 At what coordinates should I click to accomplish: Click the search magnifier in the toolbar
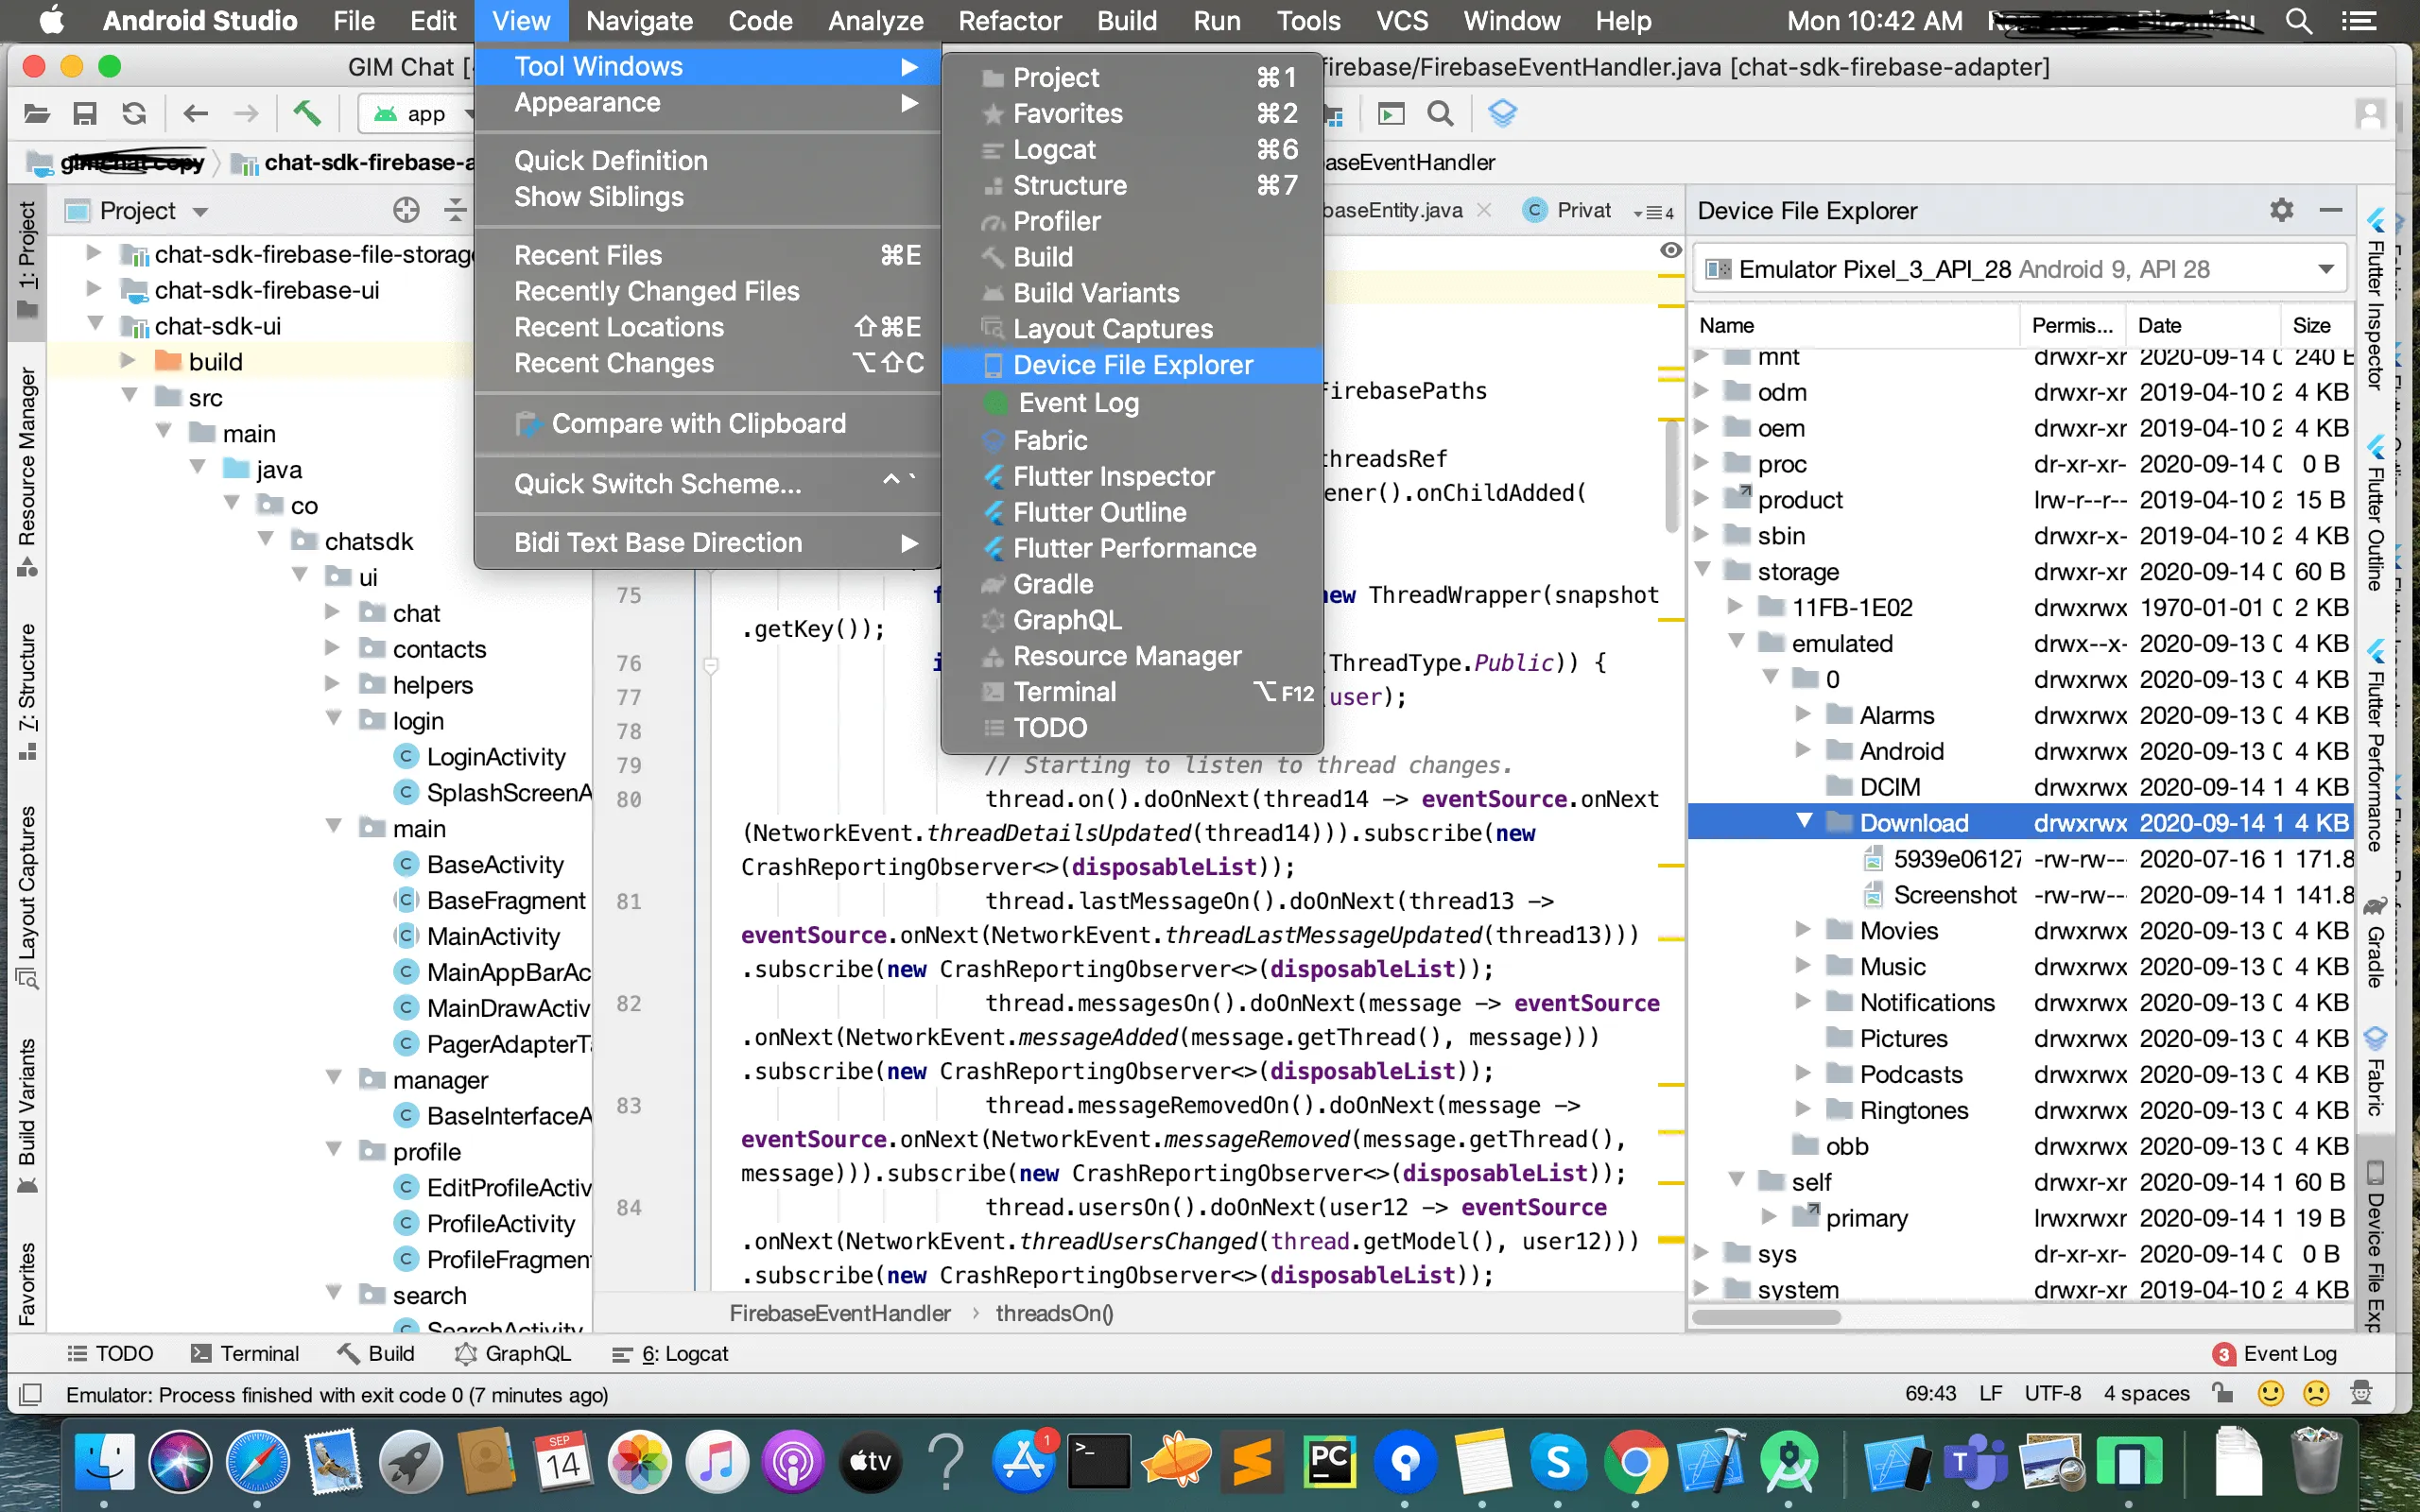1440,114
